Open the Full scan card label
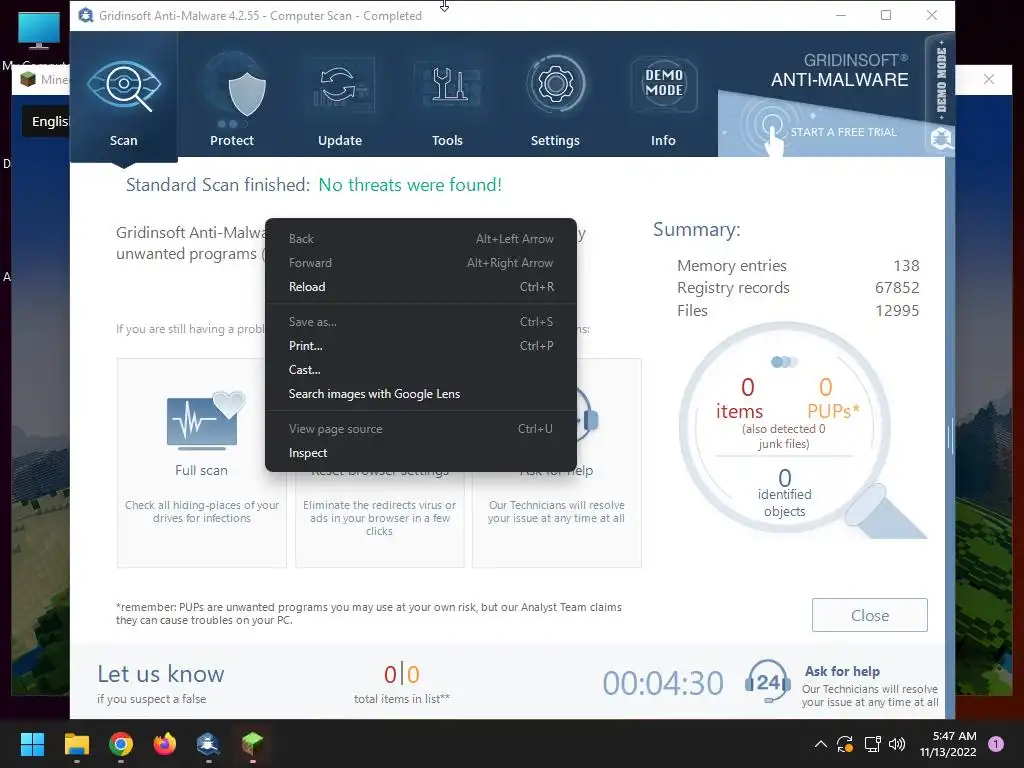 point(201,470)
